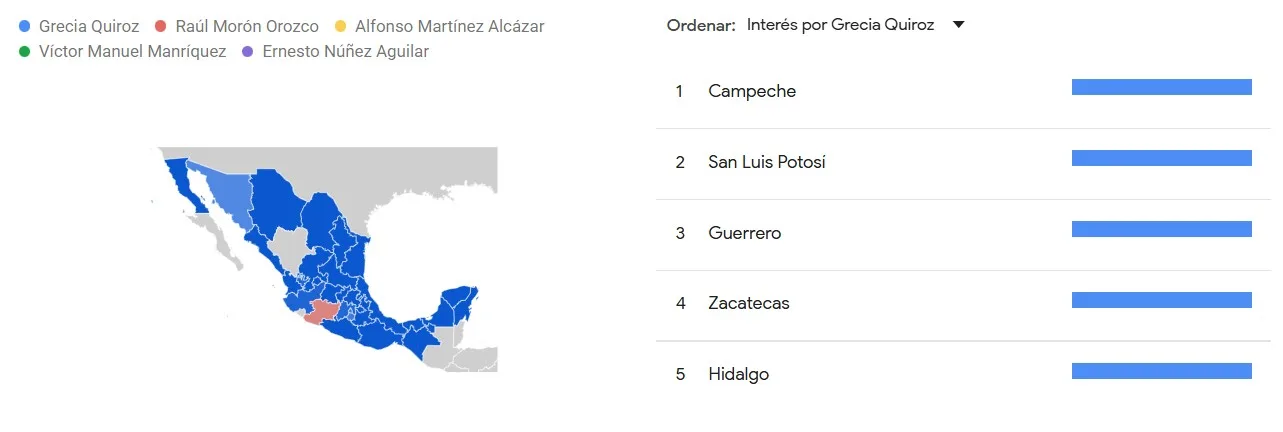Image resolution: width=1283 pixels, height=432 pixels.
Task: Click the Campeche interest bar
Action: click(x=1161, y=87)
